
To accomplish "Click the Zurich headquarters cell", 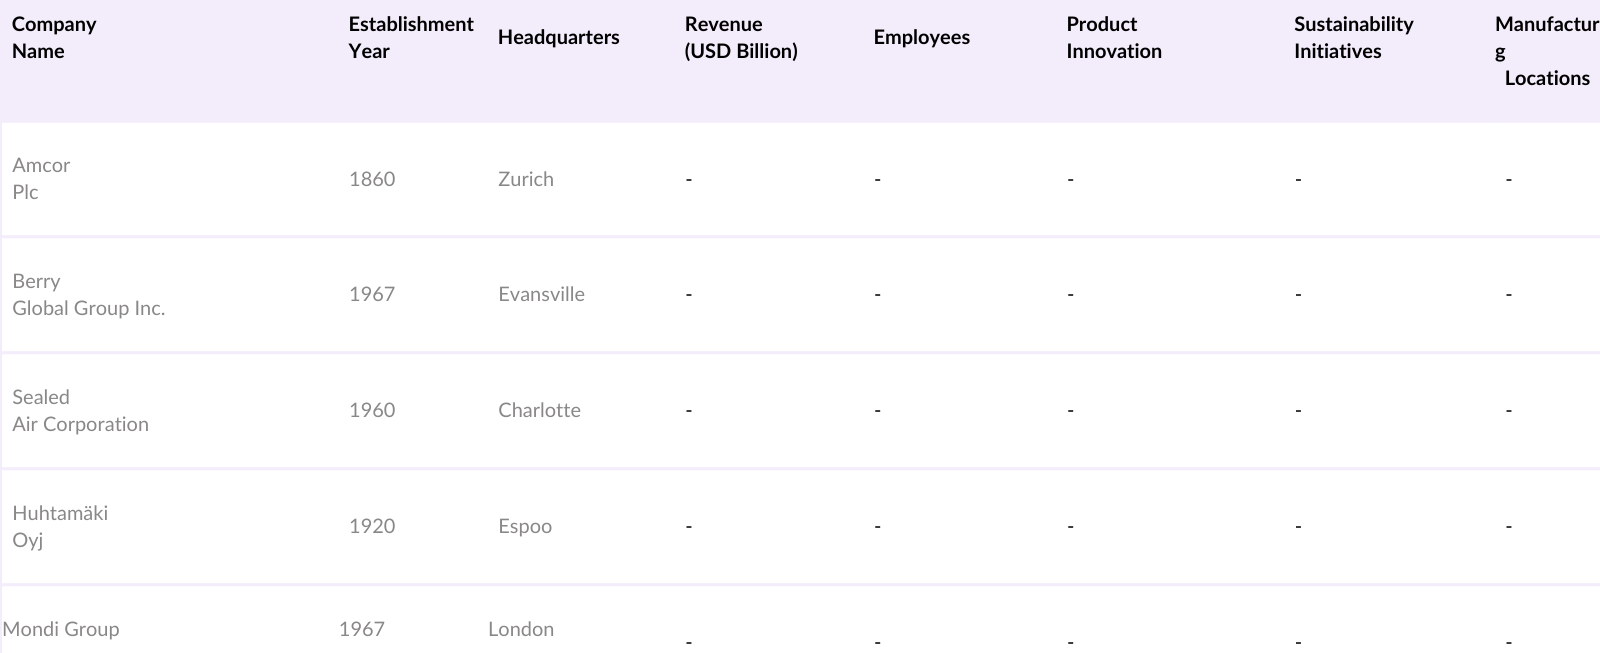I will pos(525,180).
